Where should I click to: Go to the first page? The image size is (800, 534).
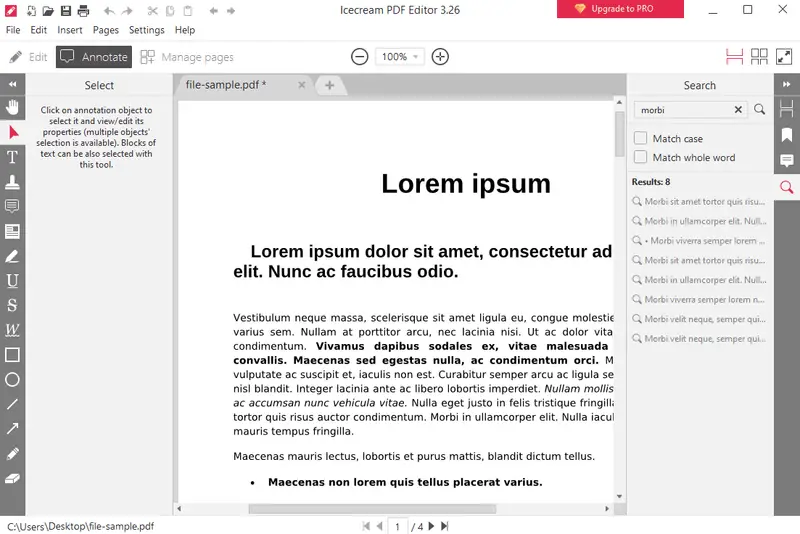(366, 526)
